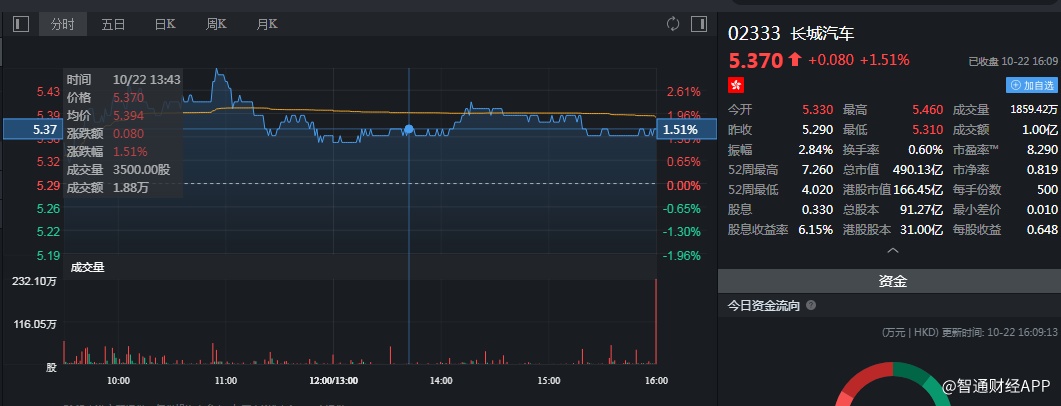Select the 日K candlestick tab
The width and height of the screenshot is (1061, 406).
[165, 24]
